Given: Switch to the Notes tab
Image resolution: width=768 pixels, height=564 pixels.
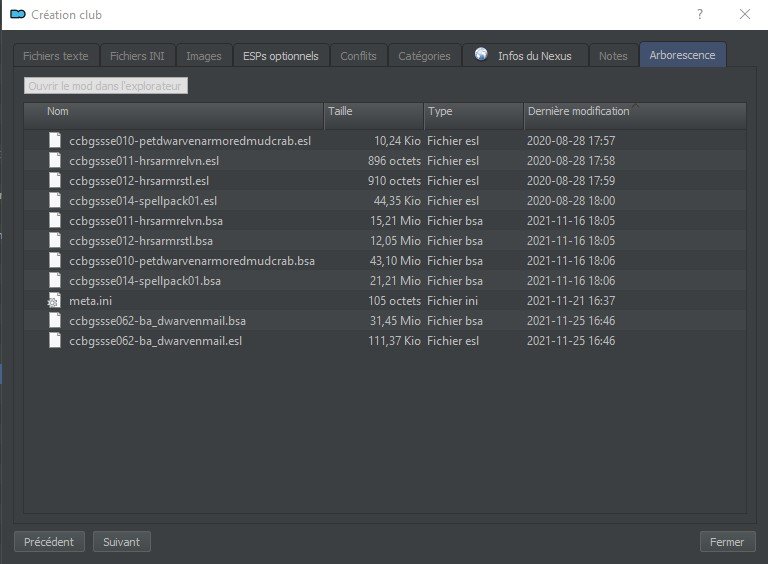Looking at the screenshot, I should tap(613, 56).
